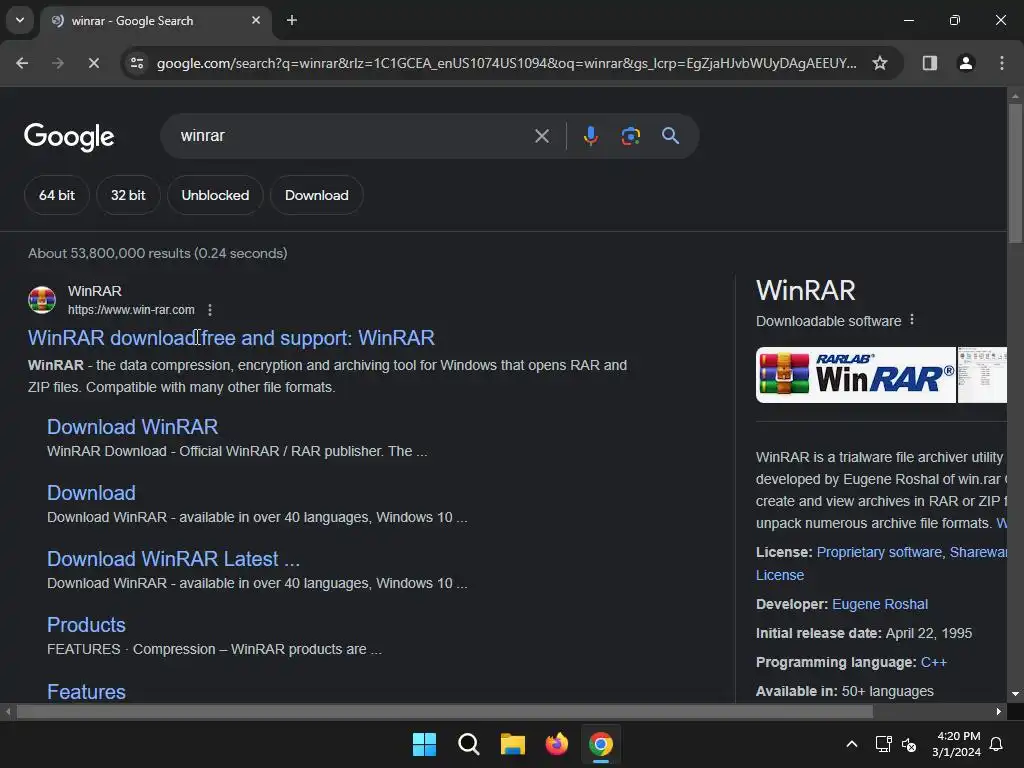Screen dimensions: 1024x768
Task: Go to the Google homepage logo
Action: click(x=69, y=136)
